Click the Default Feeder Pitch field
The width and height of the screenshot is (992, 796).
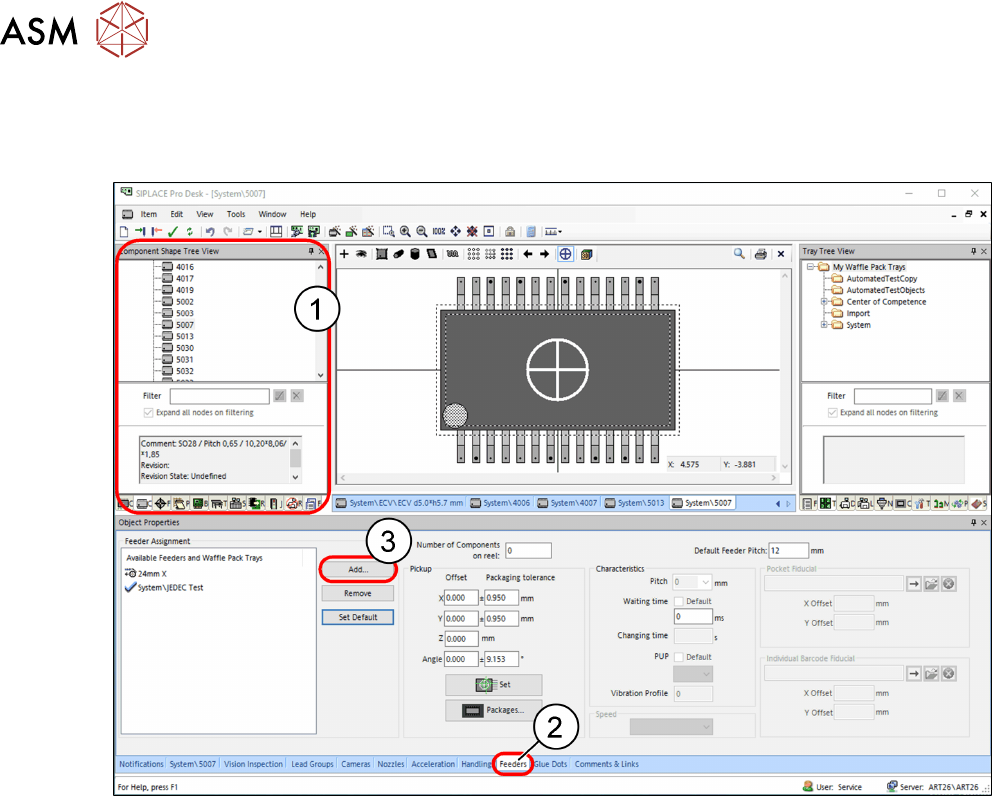pos(788,550)
